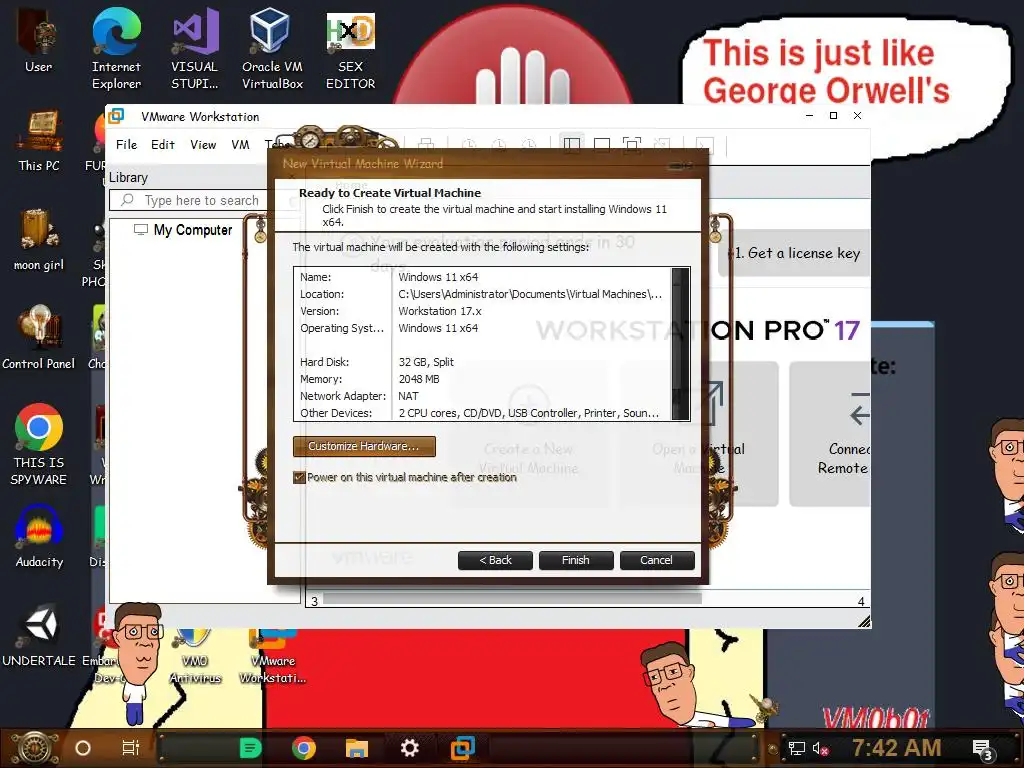Launch Oracle VM VirtualBox shortcut
Viewport: 1024px width, 768px height.
(x=272, y=49)
